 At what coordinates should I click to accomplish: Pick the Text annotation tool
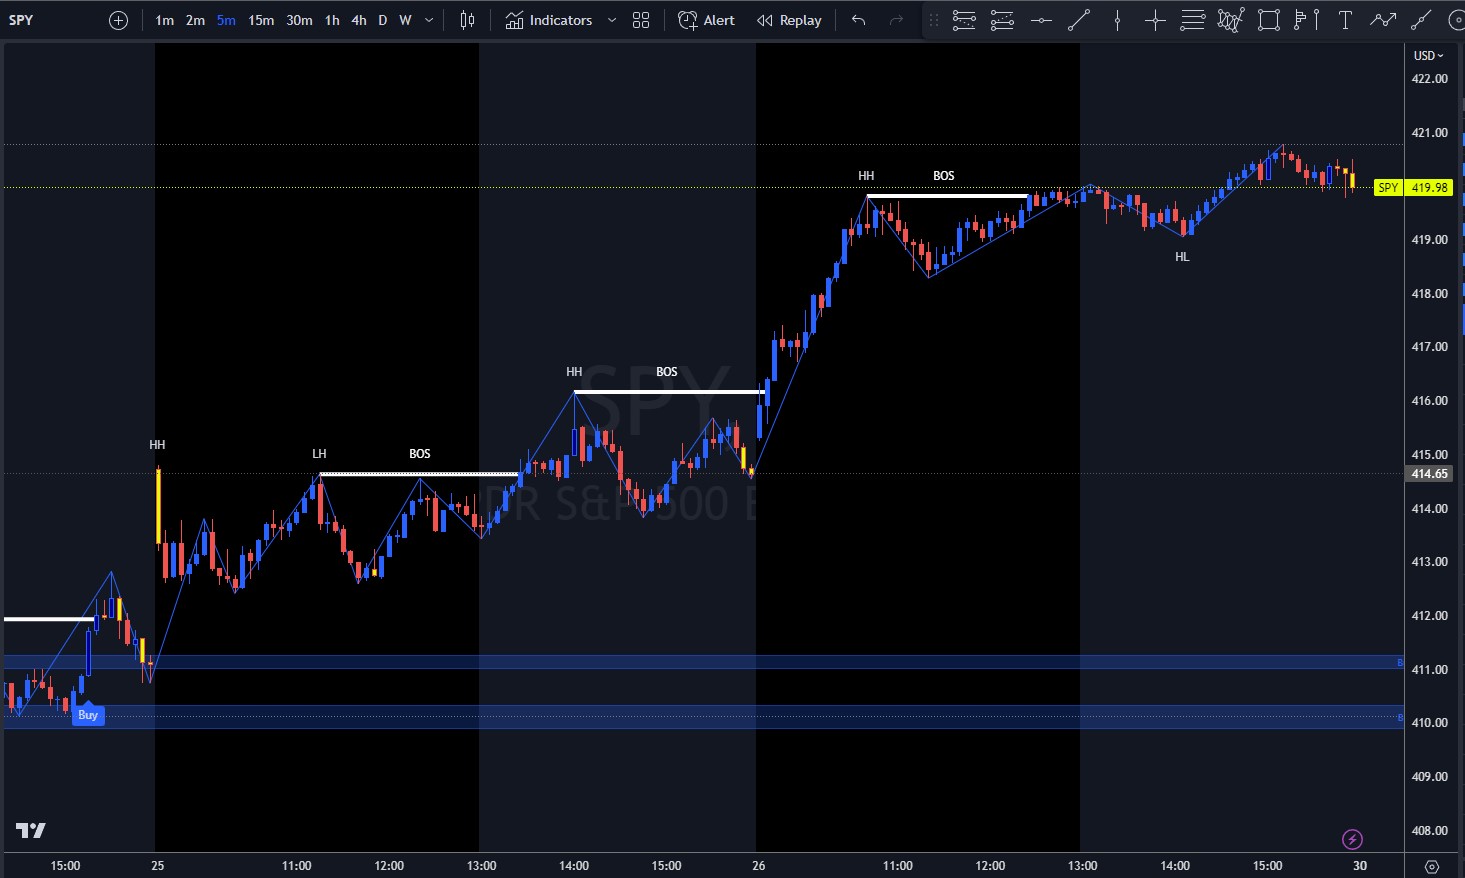pyautogui.click(x=1345, y=20)
